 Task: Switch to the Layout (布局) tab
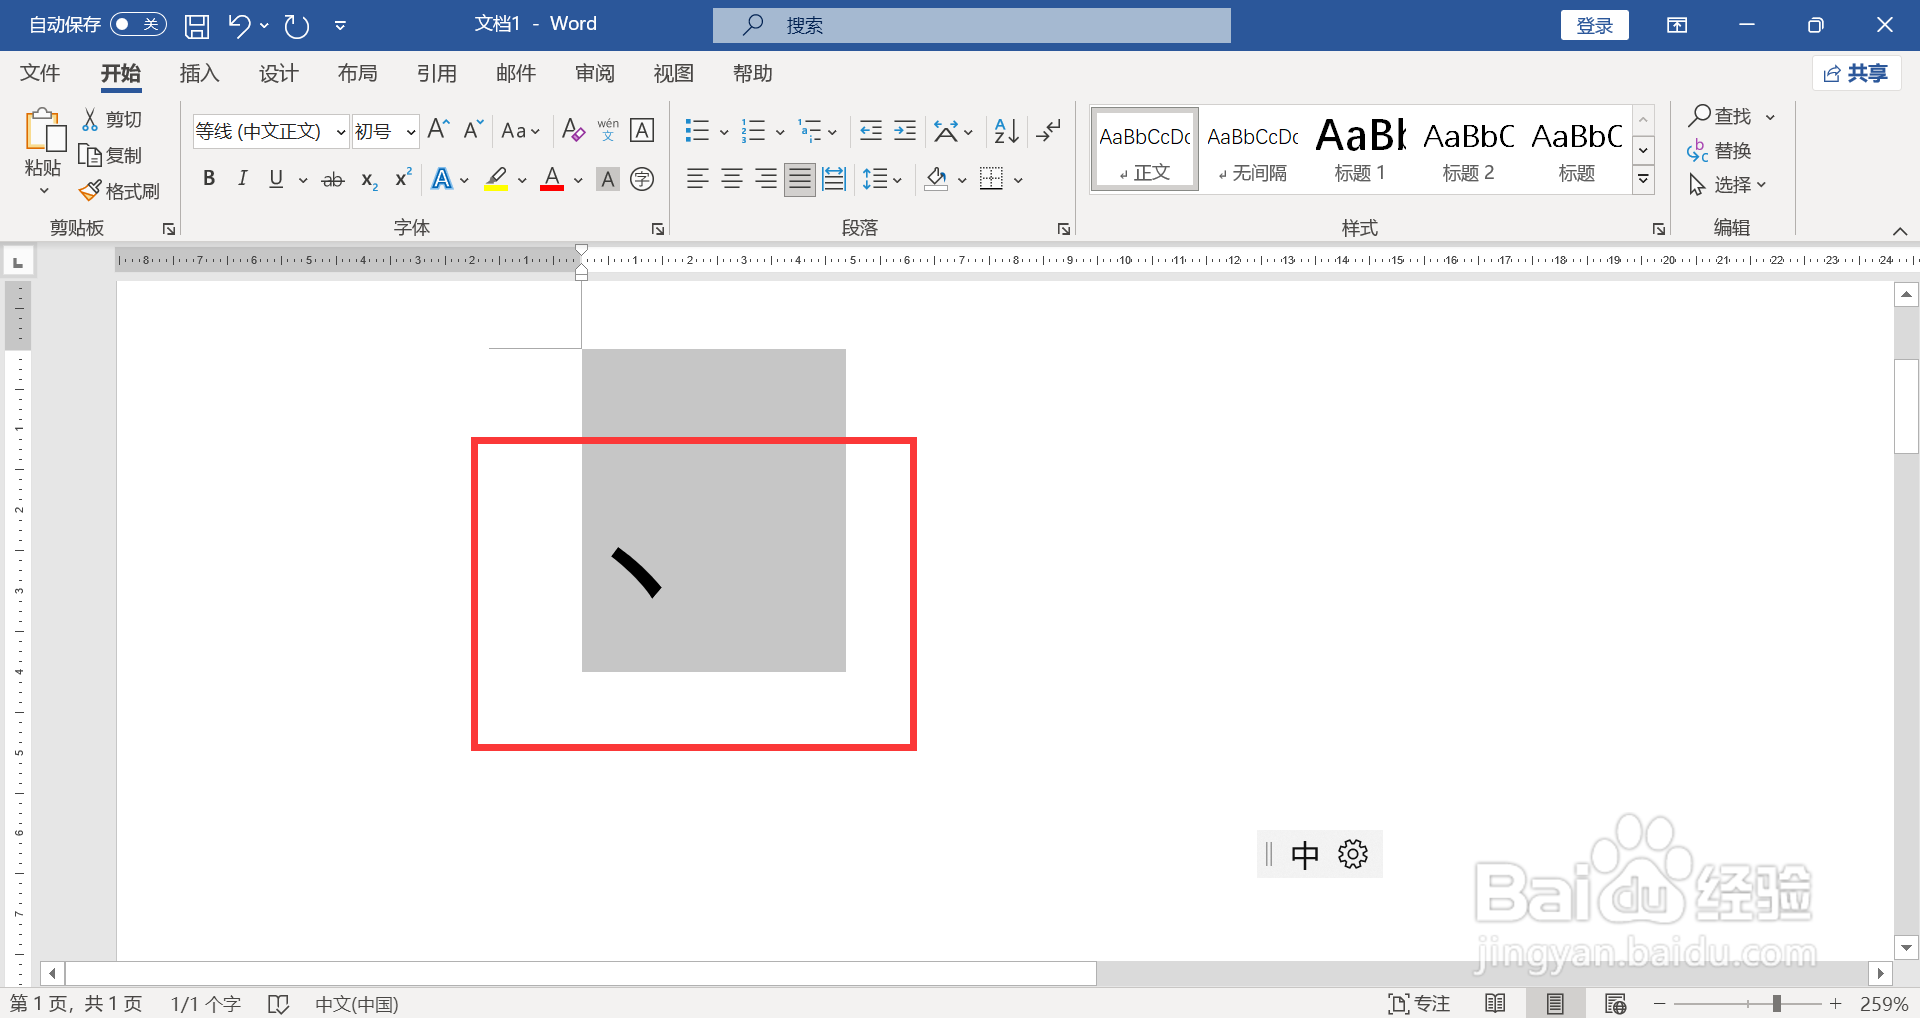point(357,73)
